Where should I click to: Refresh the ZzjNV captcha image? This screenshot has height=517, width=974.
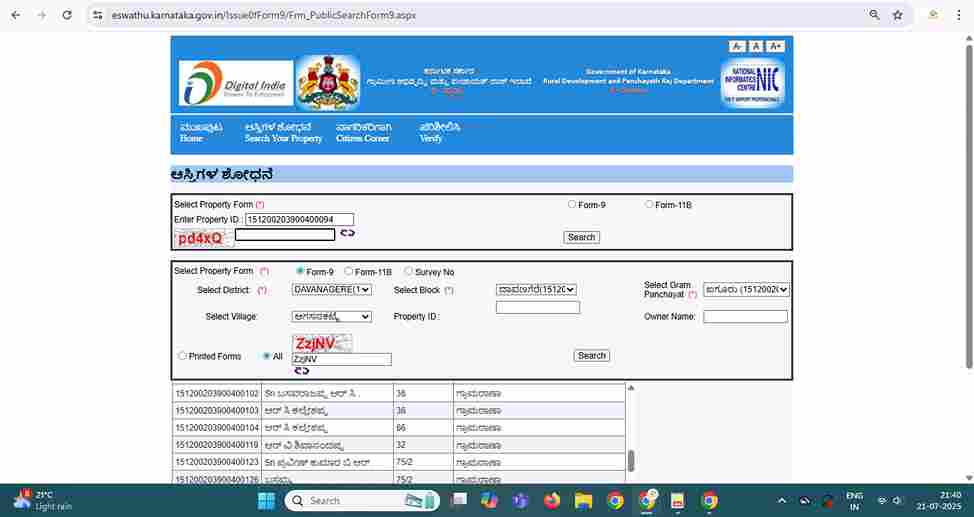click(302, 371)
